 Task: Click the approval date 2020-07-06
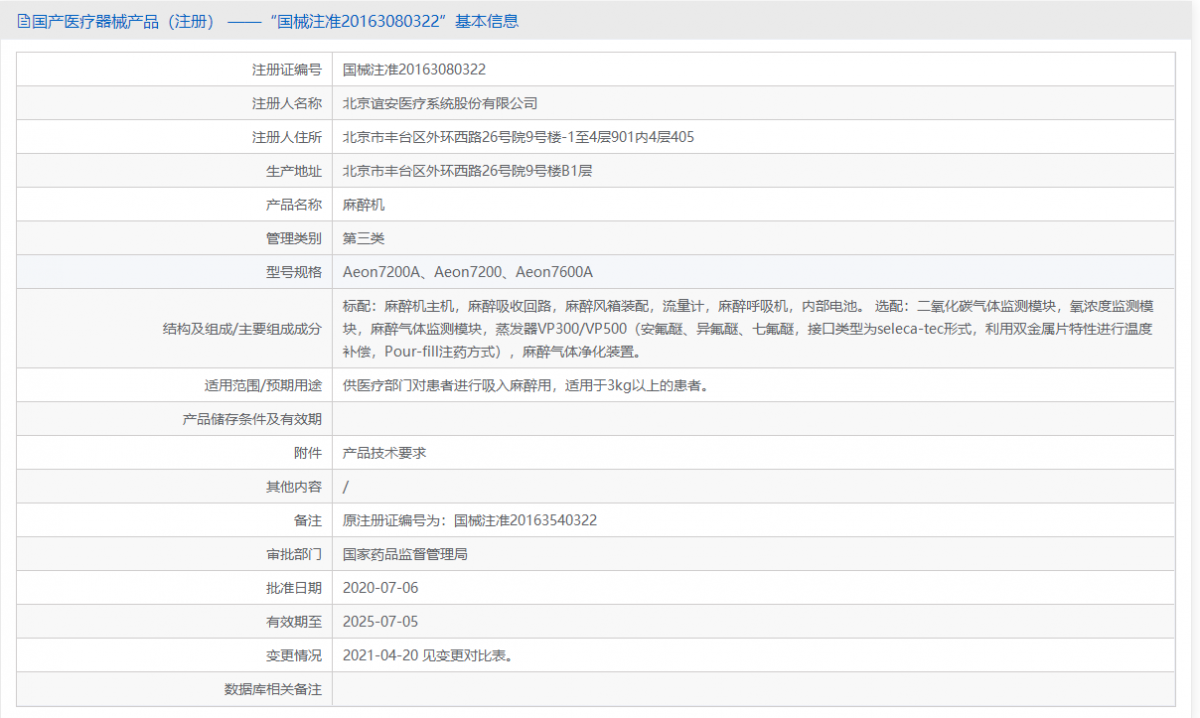pyautogui.click(x=380, y=588)
